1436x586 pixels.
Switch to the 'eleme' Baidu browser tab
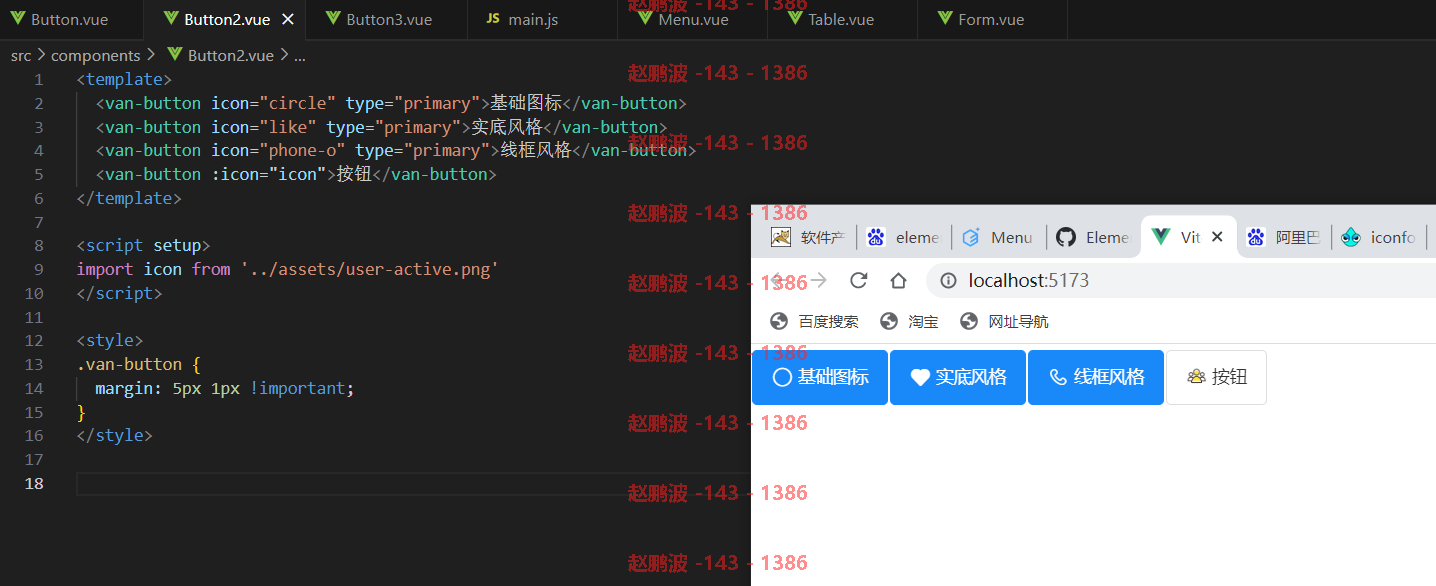(x=903, y=237)
